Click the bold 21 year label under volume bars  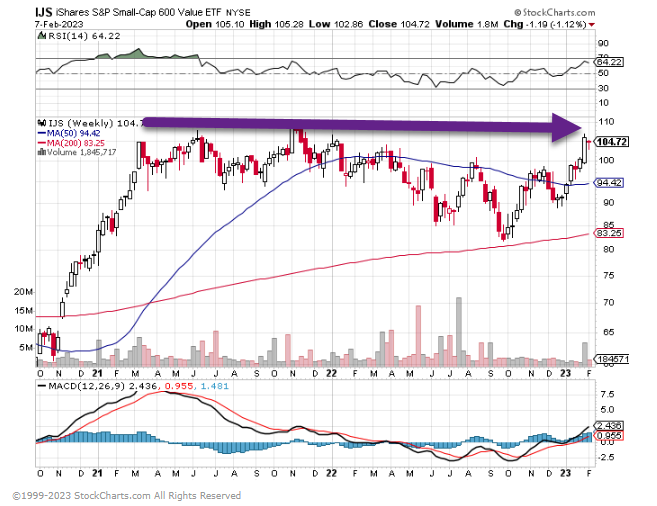pyautogui.click(x=97, y=373)
